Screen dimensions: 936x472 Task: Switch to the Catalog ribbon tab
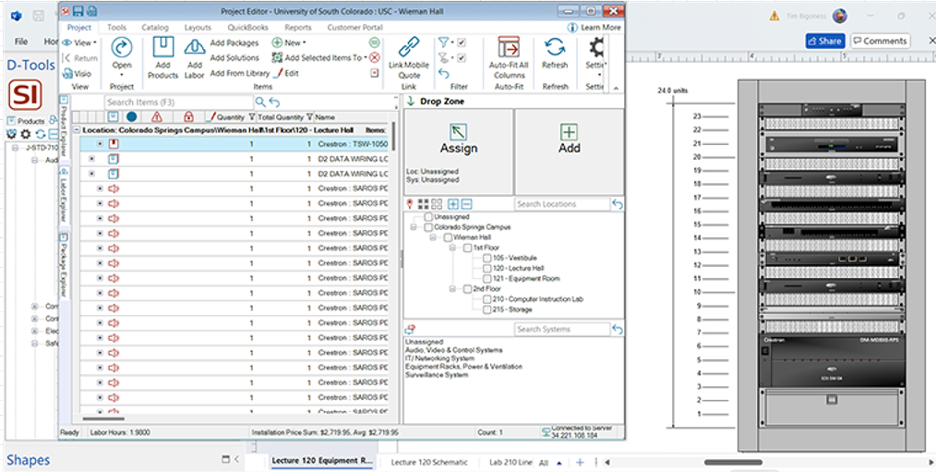click(x=154, y=28)
